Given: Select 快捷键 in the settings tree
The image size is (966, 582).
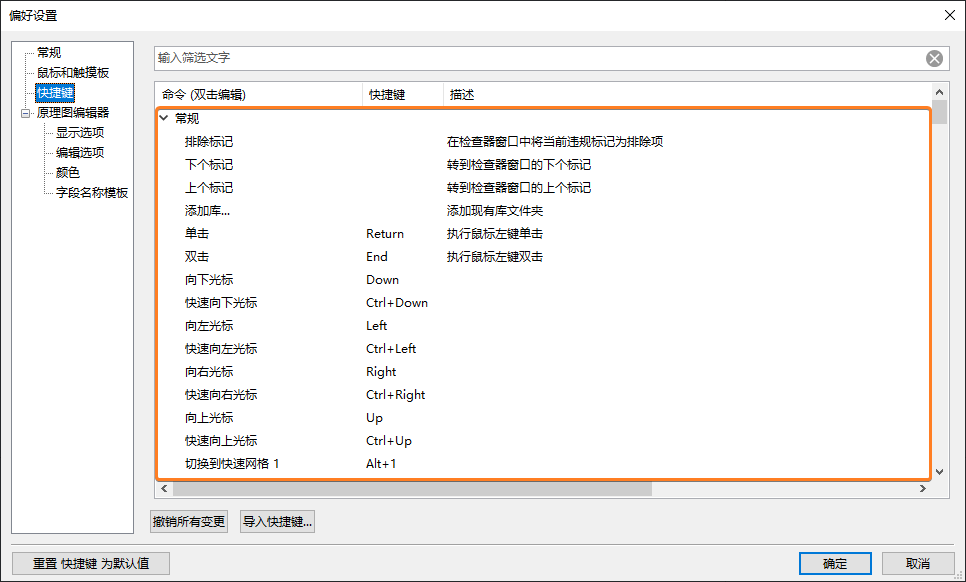Looking at the screenshot, I should [55, 92].
